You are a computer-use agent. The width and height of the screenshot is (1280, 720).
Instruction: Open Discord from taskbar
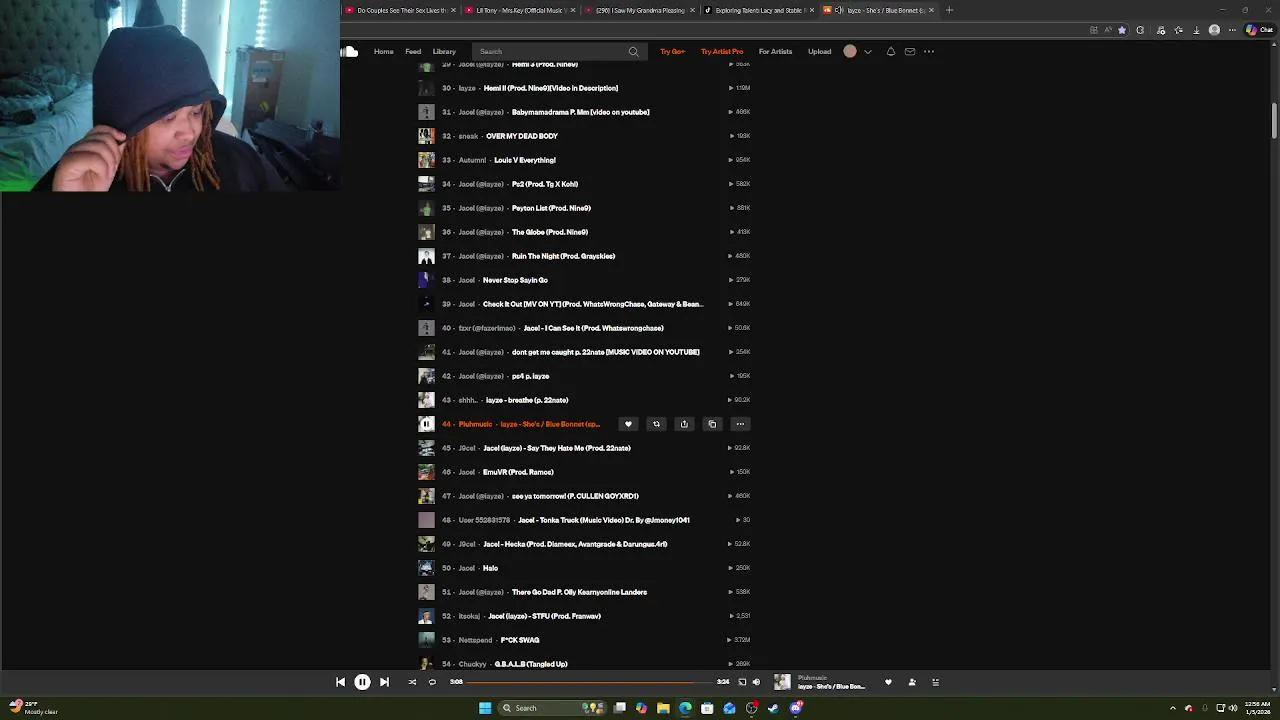[796, 708]
